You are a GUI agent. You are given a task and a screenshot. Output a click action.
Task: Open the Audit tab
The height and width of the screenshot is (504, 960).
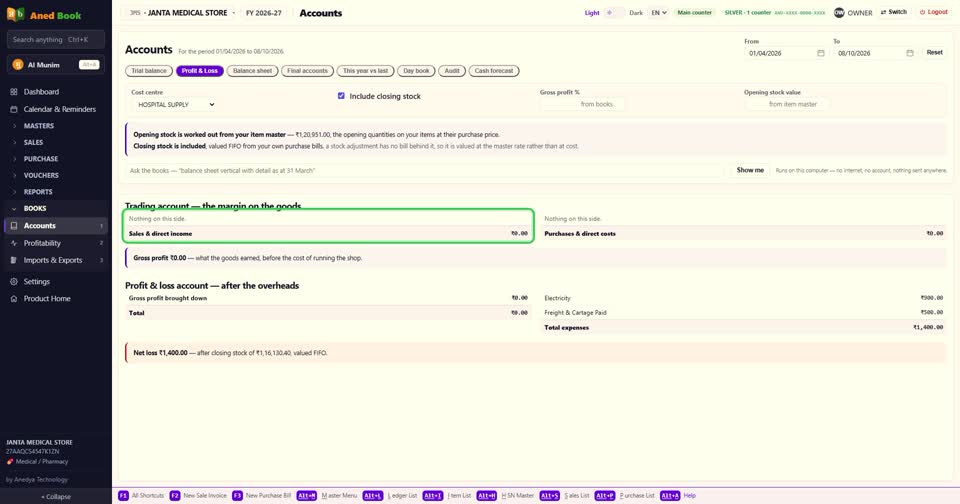click(x=452, y=71)
